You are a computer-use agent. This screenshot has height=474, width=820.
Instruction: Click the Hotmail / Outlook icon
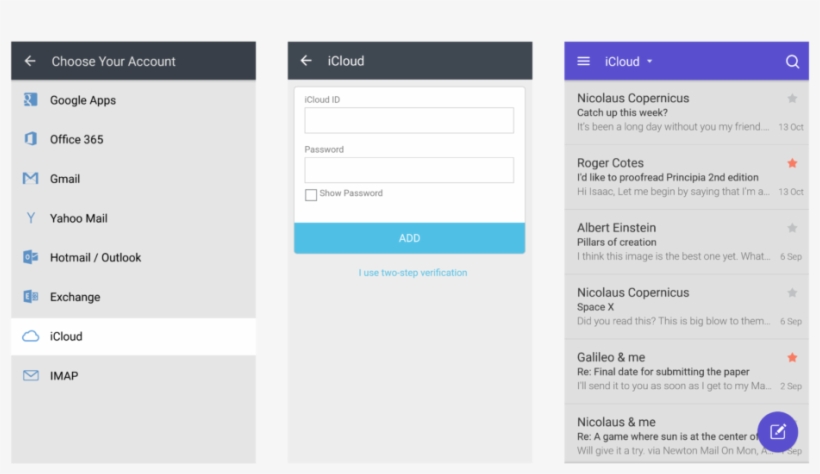[30, 257]
